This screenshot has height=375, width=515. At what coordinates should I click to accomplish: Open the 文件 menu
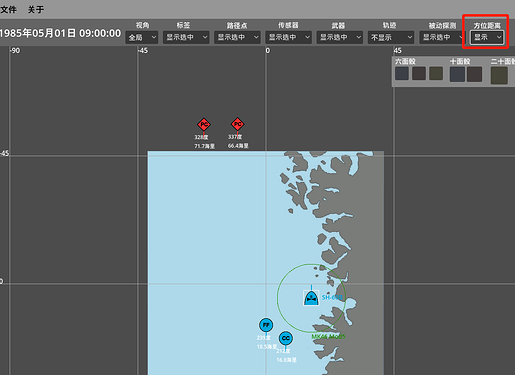click(x=8, y=9)
